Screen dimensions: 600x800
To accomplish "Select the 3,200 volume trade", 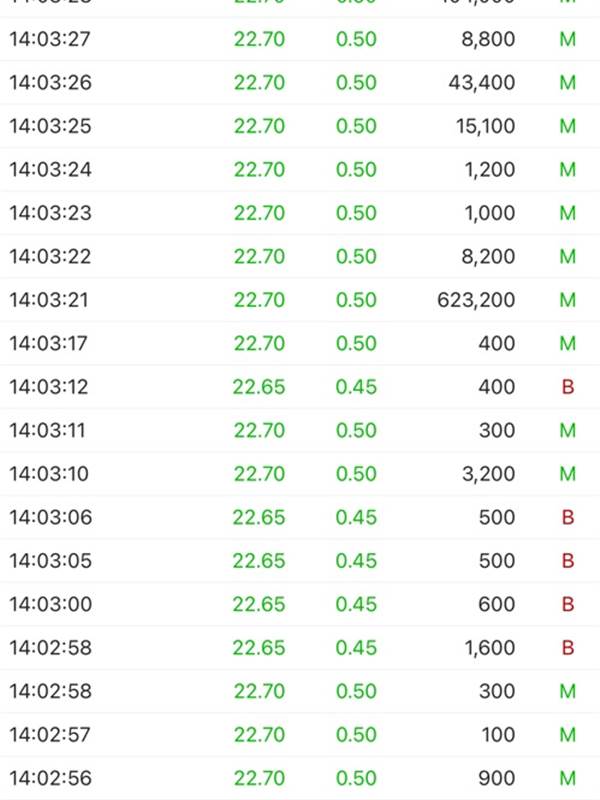I will 488,474.
